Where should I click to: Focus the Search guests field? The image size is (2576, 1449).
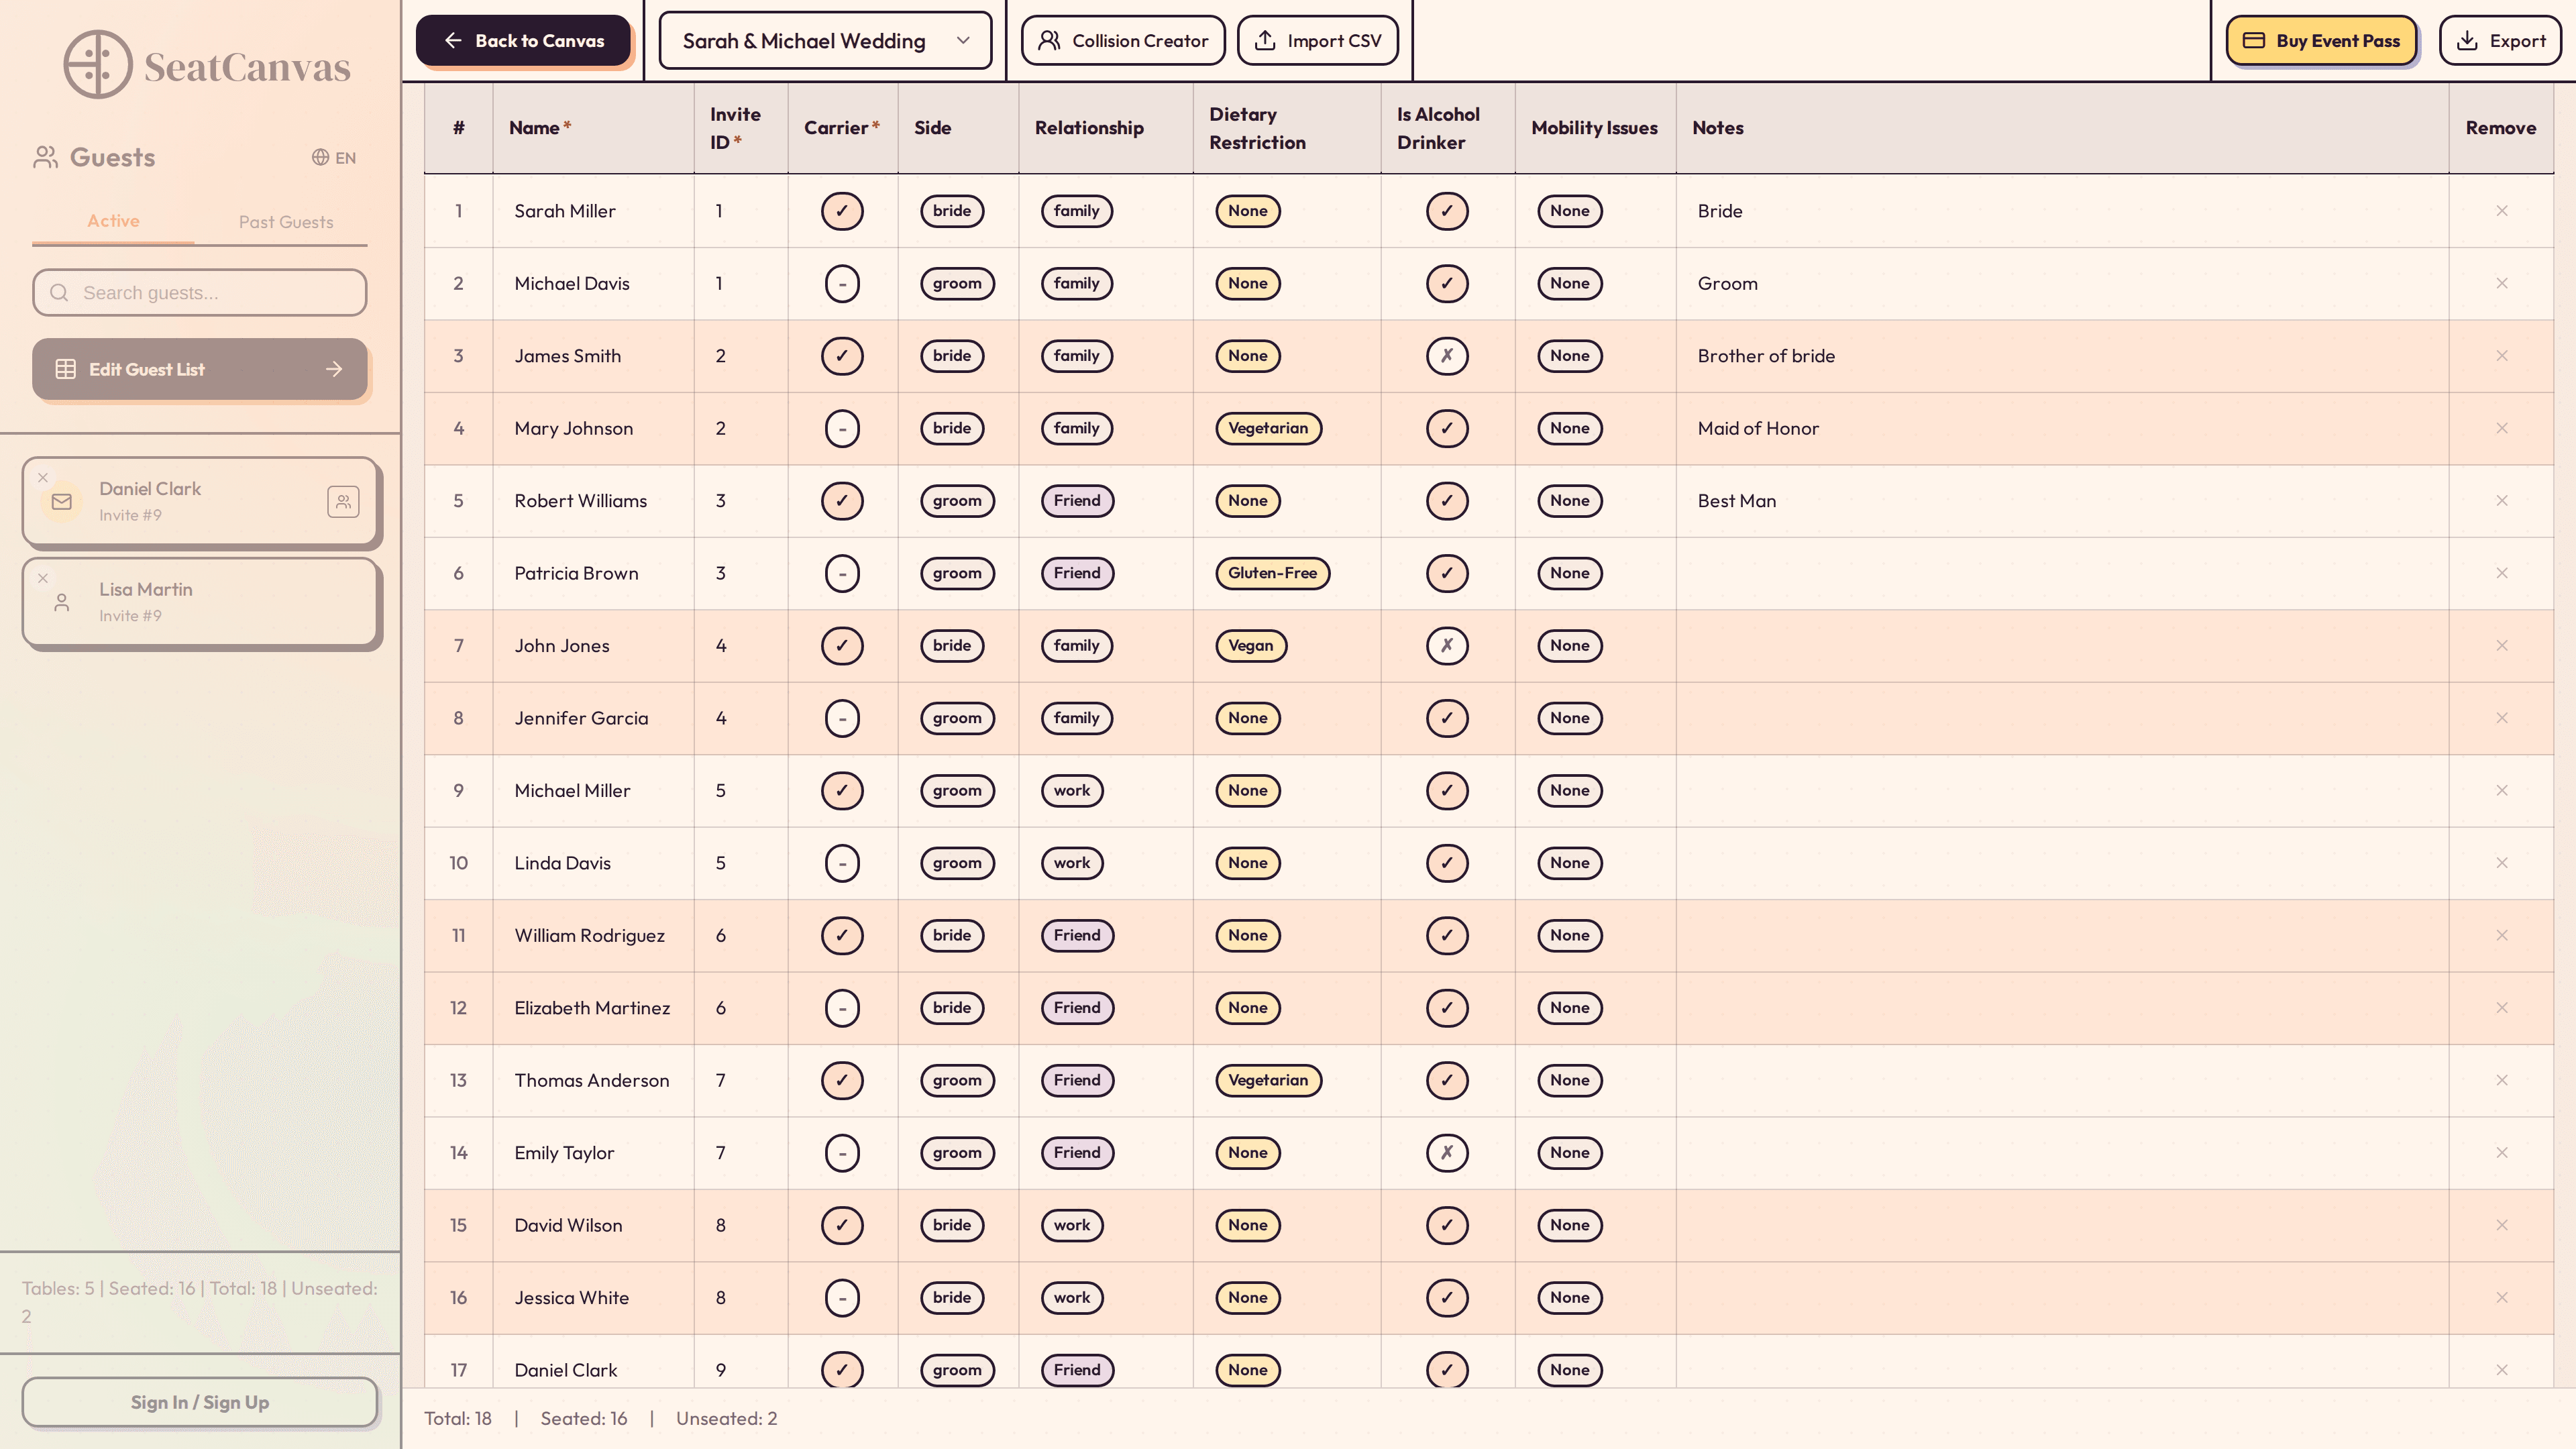pyautogui.click(x=200, y=293)
